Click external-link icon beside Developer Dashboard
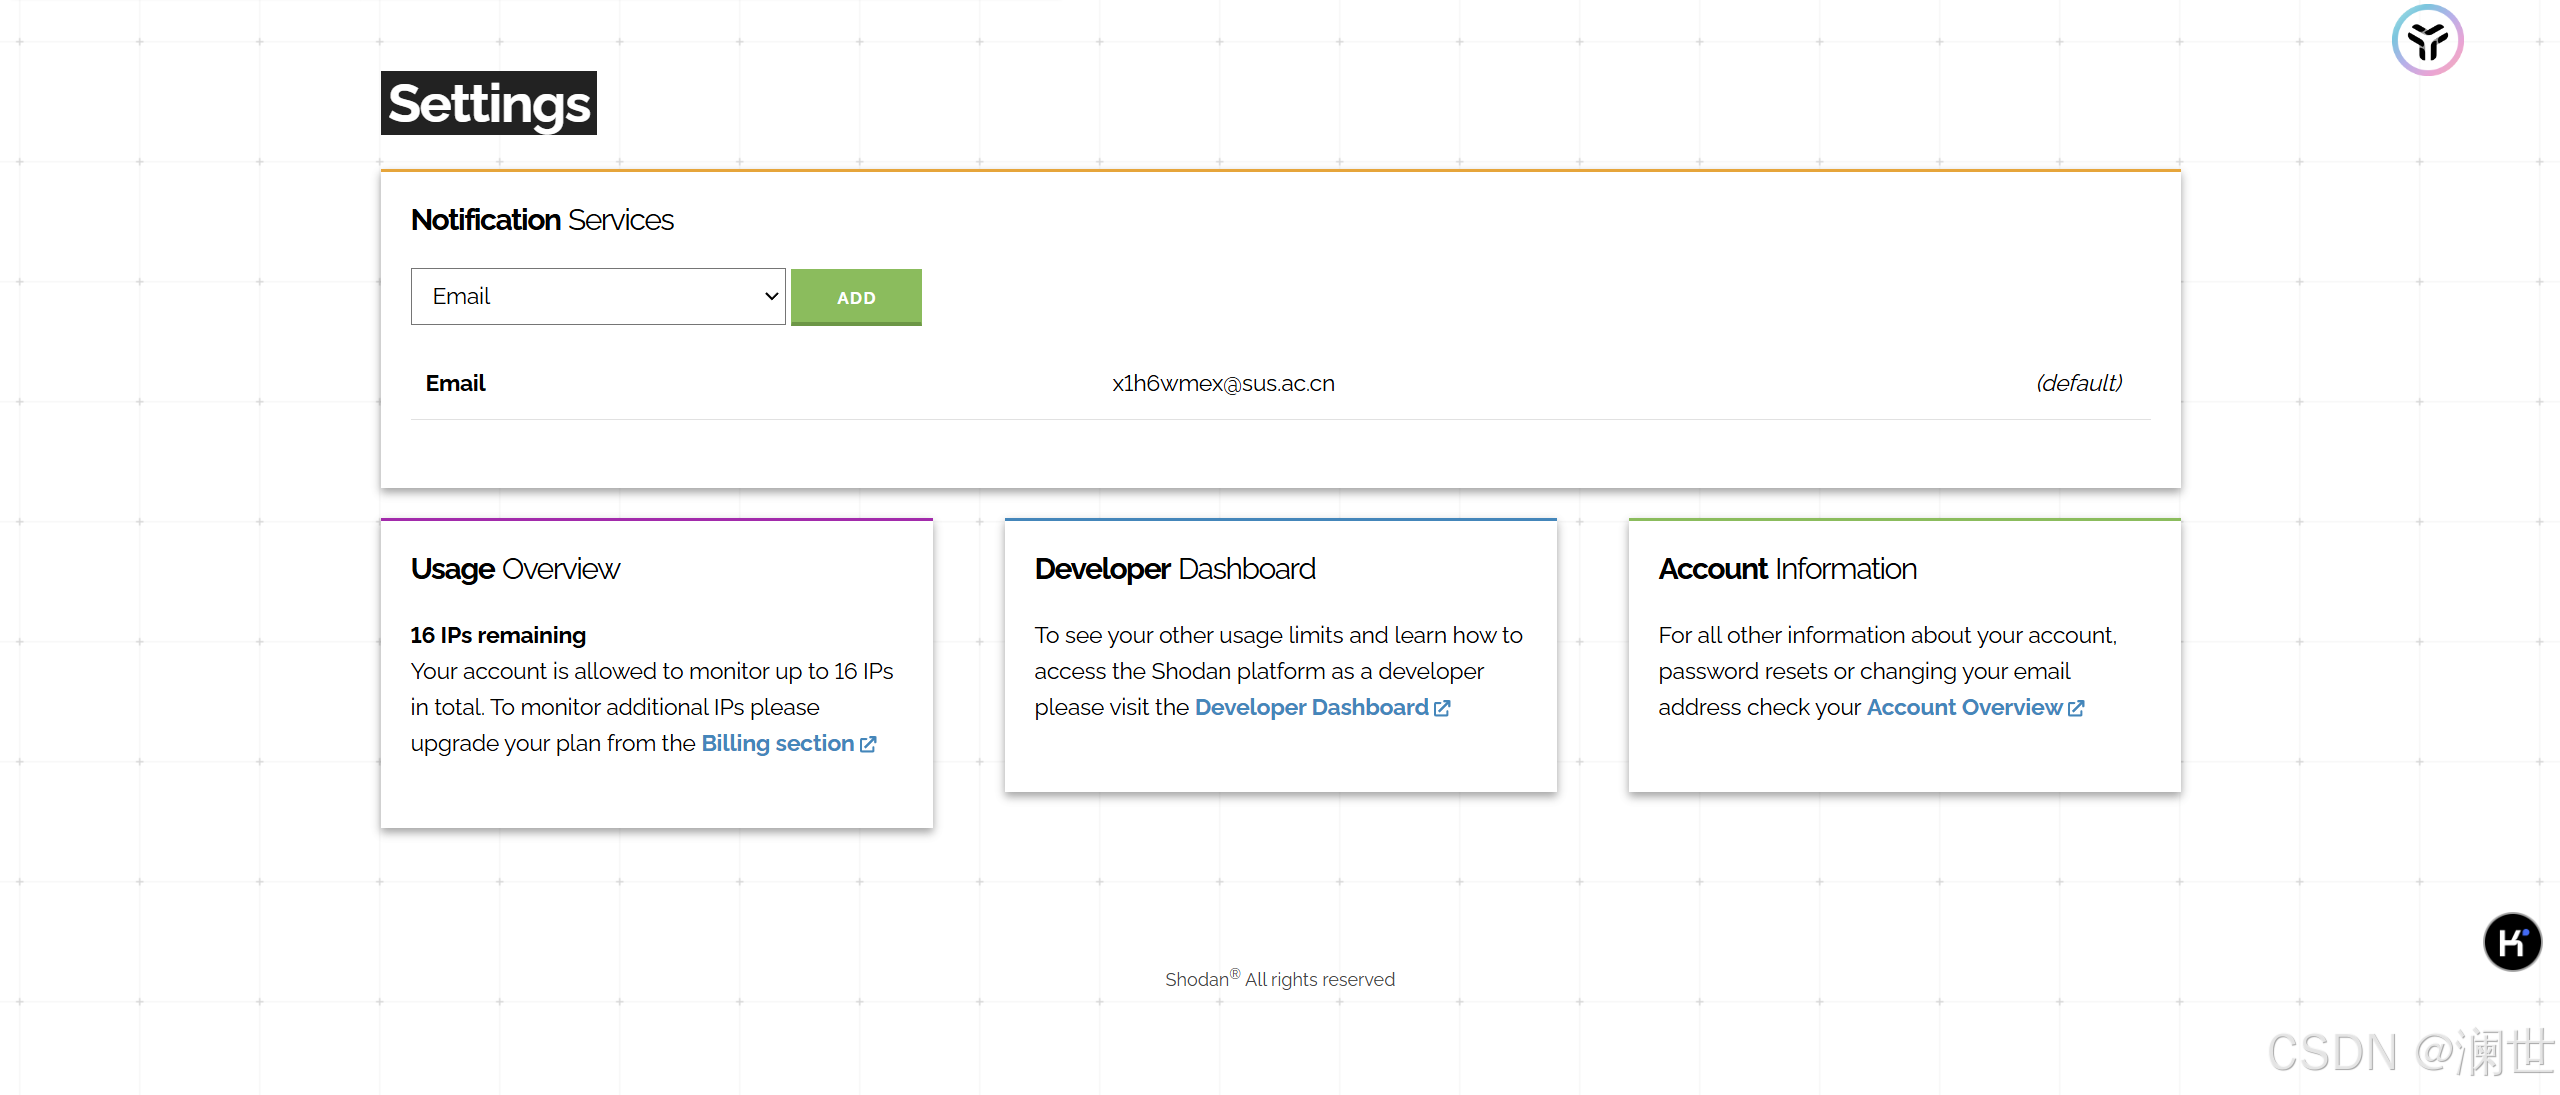 [x=1442, y=708]
